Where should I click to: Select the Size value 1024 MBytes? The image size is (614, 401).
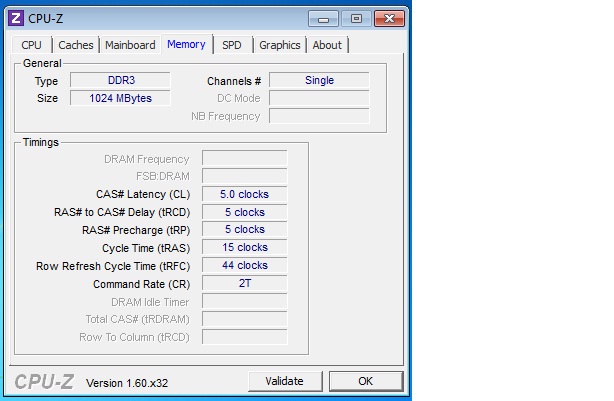(x=120, y=98)
